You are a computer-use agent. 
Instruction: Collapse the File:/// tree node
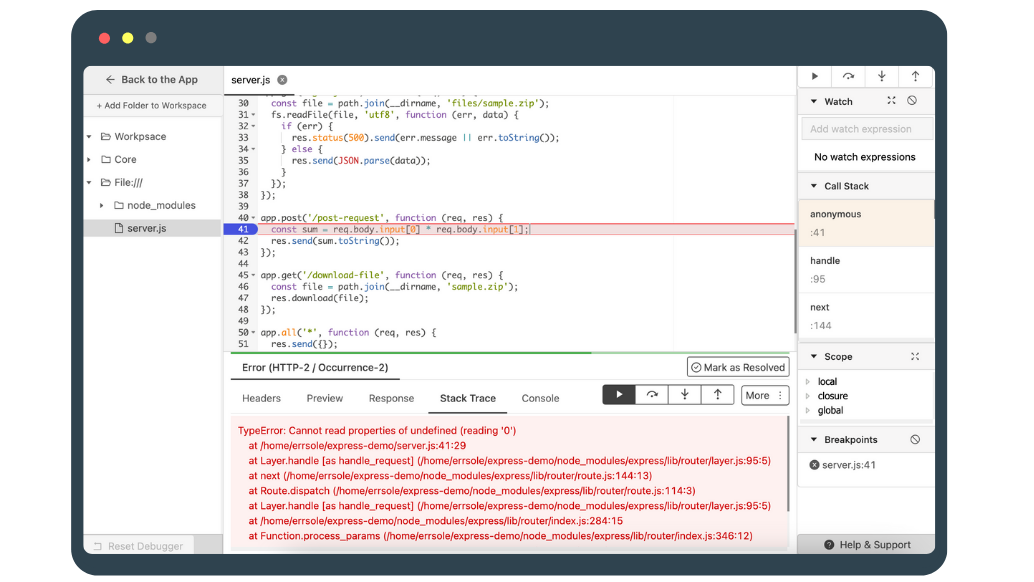coord(89,183)
